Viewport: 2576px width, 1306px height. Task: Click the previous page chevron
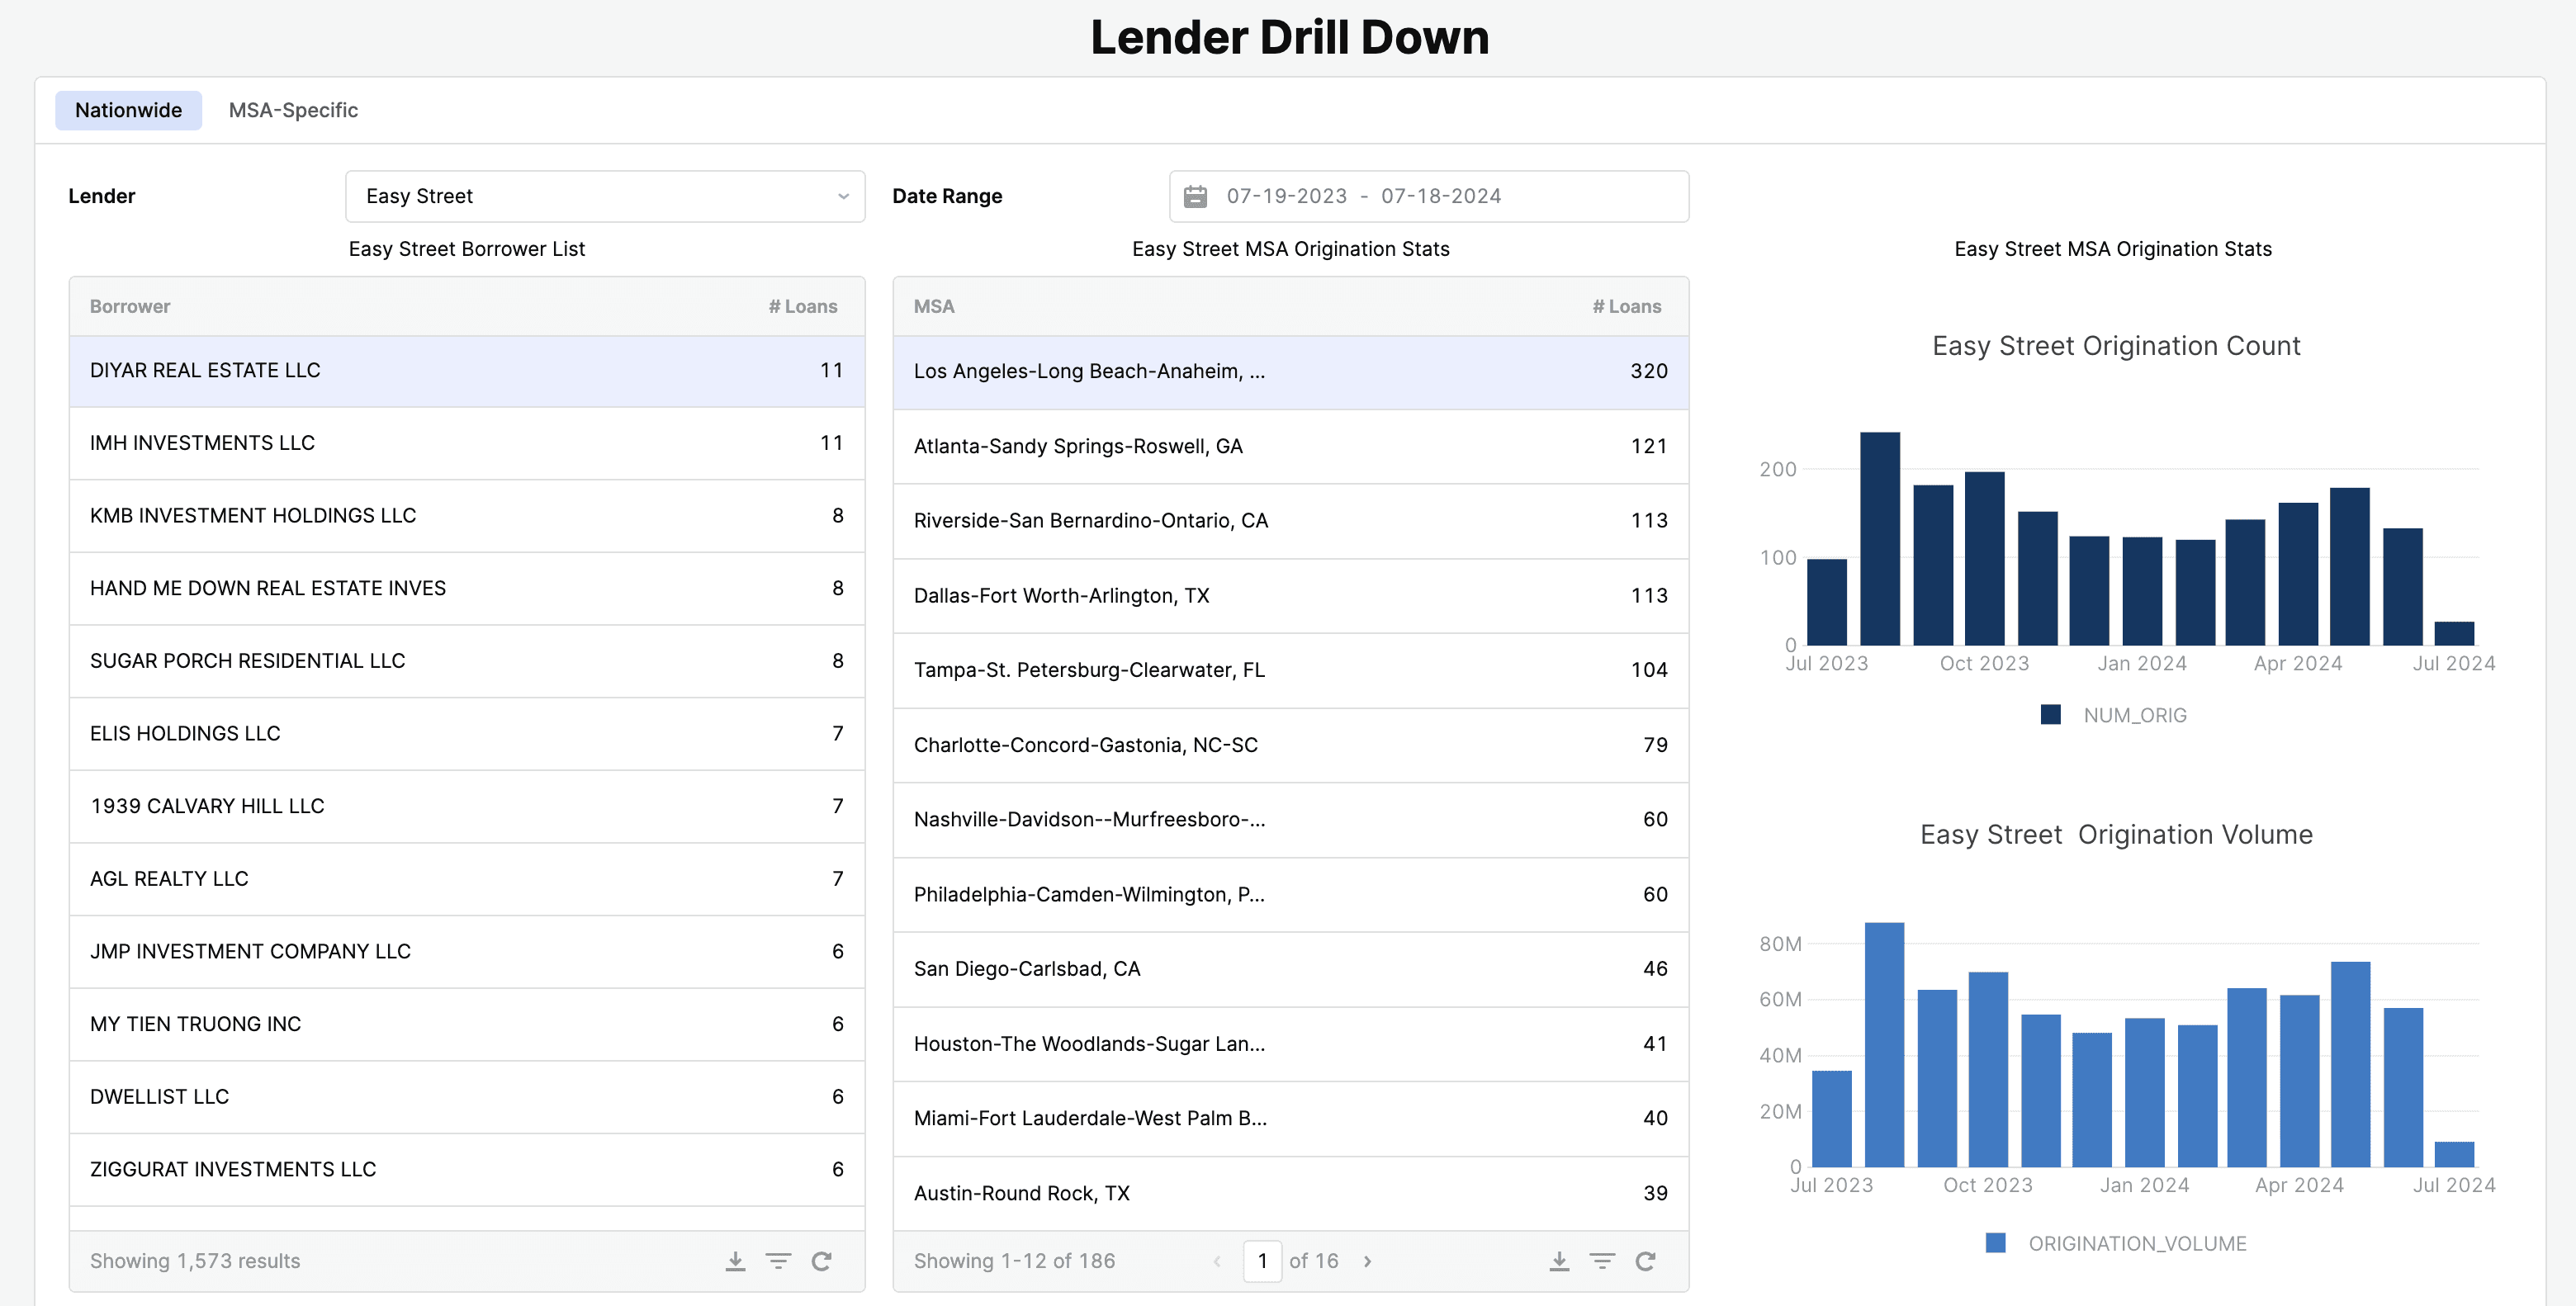coord(1217,1261)
